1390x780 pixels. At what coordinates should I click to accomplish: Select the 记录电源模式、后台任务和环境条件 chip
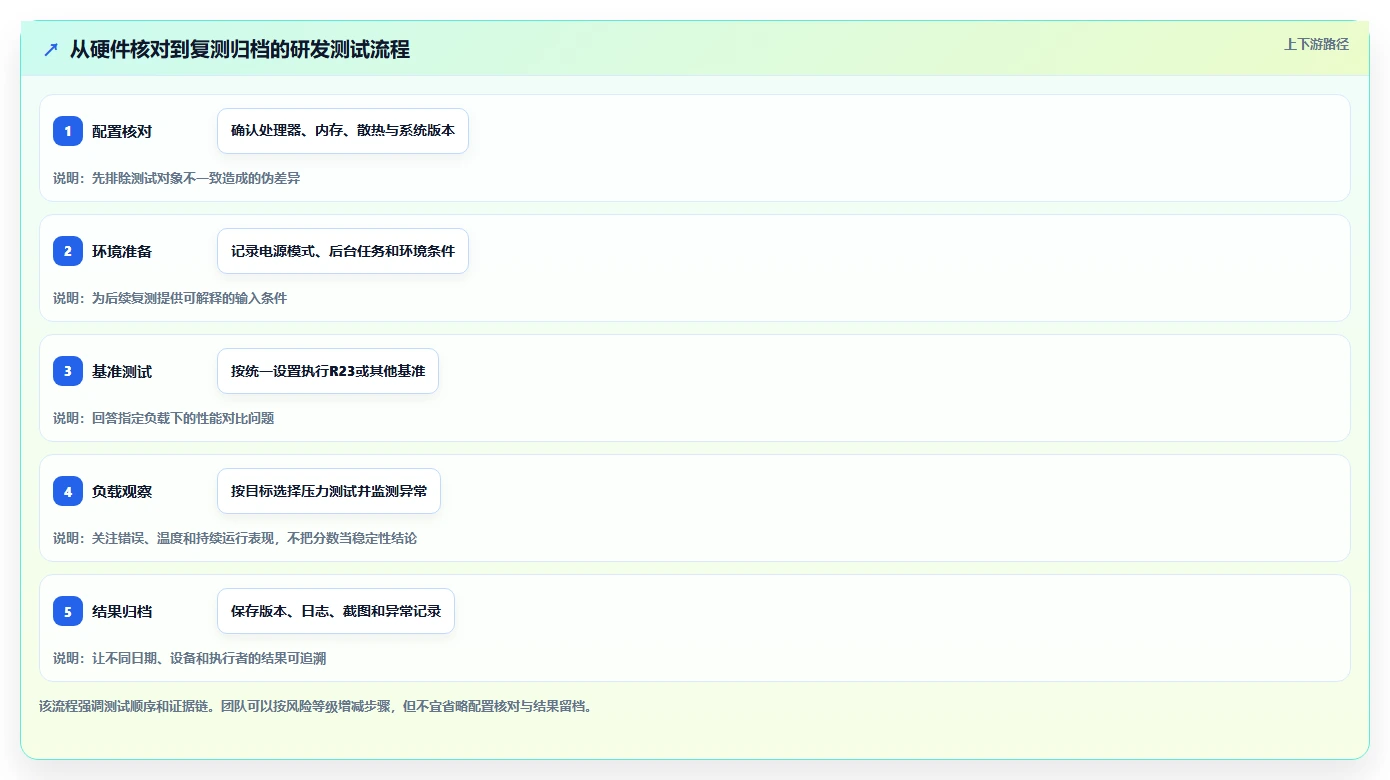(x=343, y=251)
